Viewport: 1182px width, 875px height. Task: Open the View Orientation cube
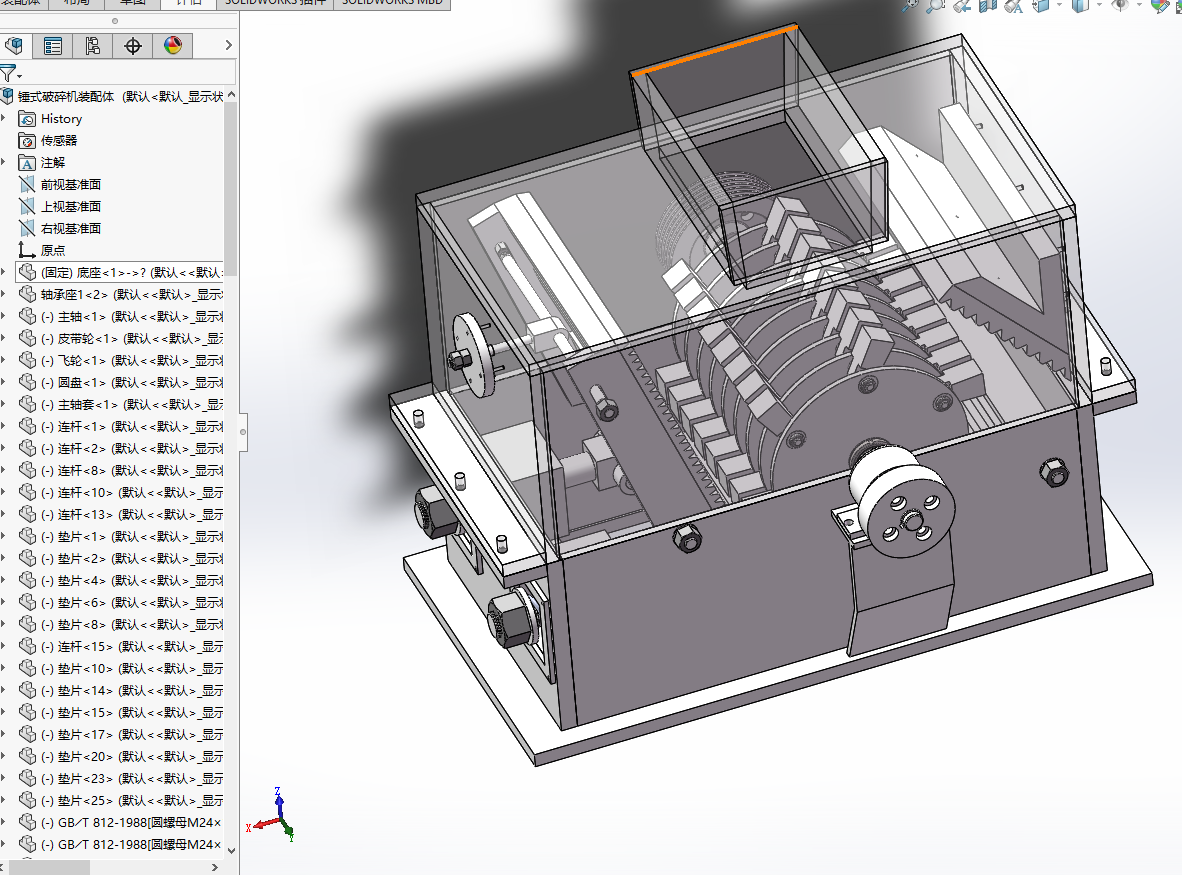click(1041, 5)
